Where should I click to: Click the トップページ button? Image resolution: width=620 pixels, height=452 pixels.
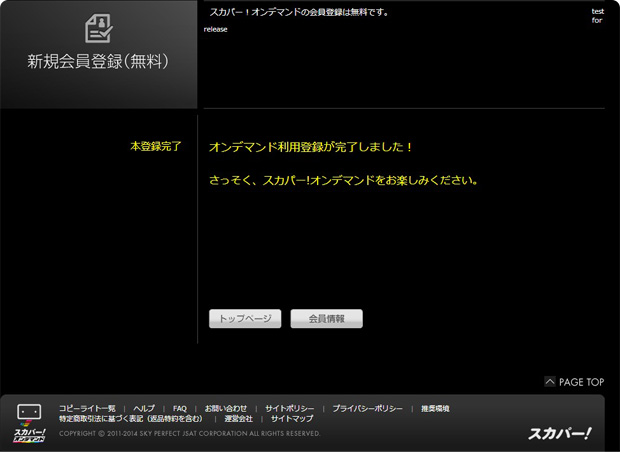(x=245, y=318)
